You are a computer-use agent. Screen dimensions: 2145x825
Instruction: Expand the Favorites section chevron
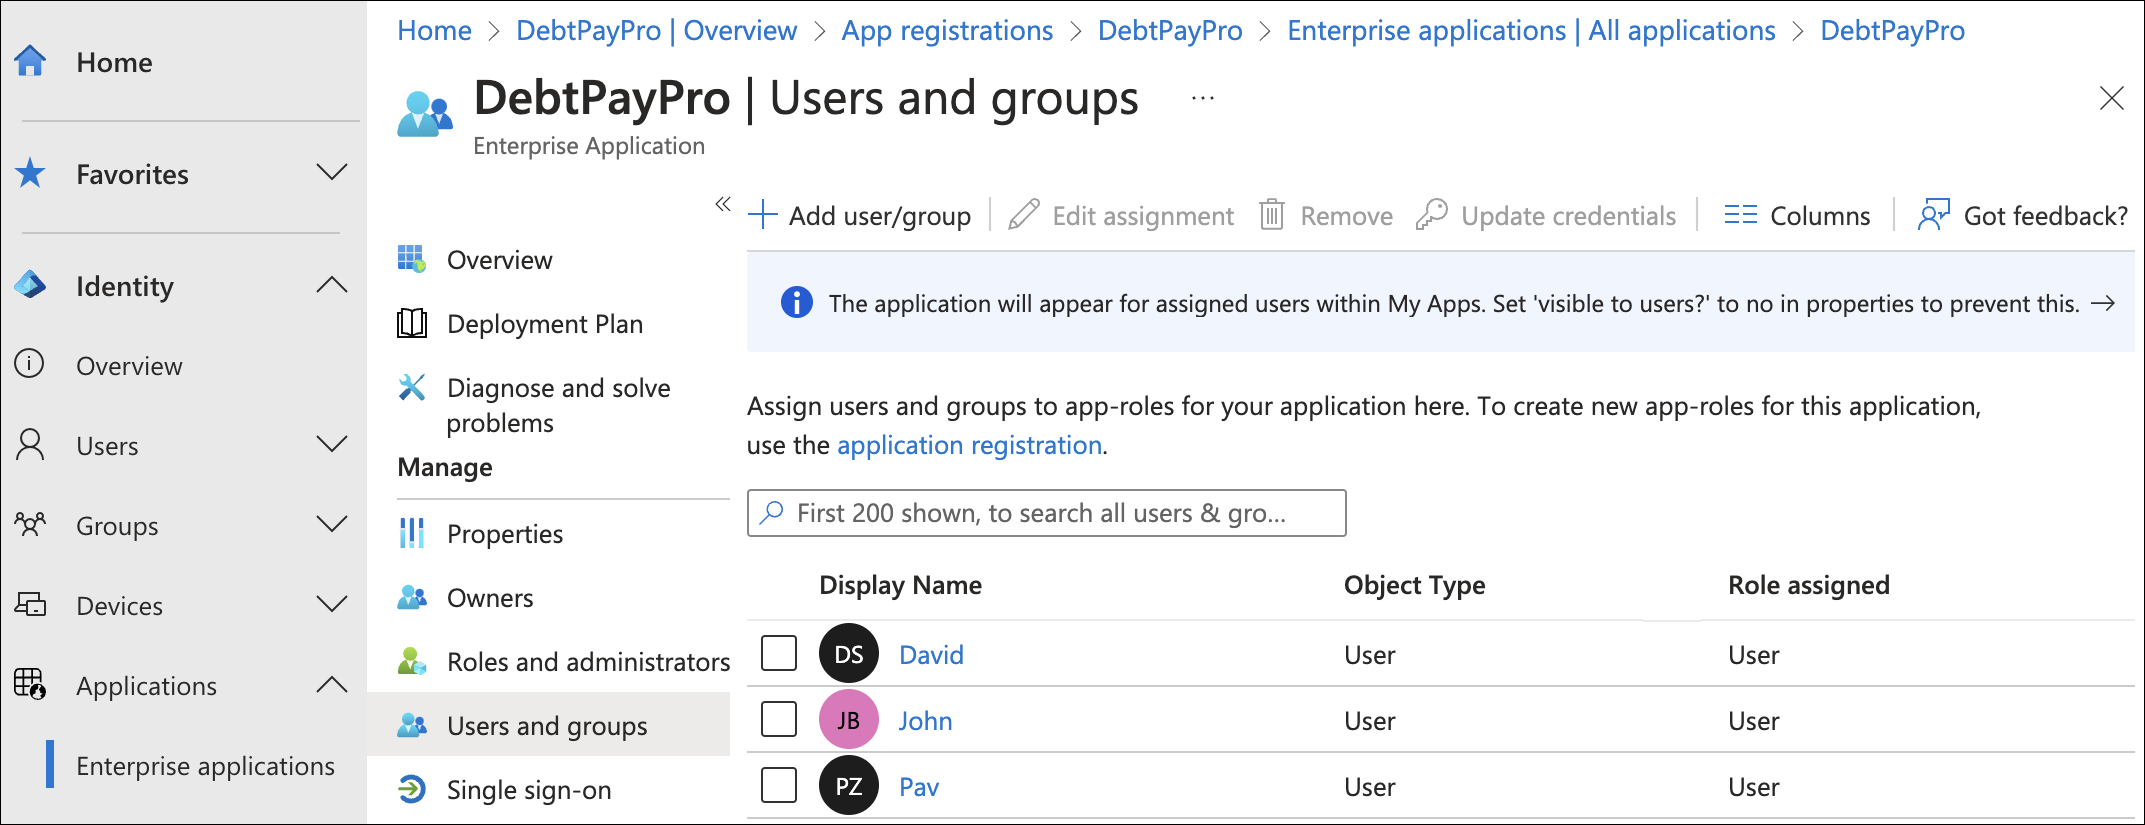332,172
